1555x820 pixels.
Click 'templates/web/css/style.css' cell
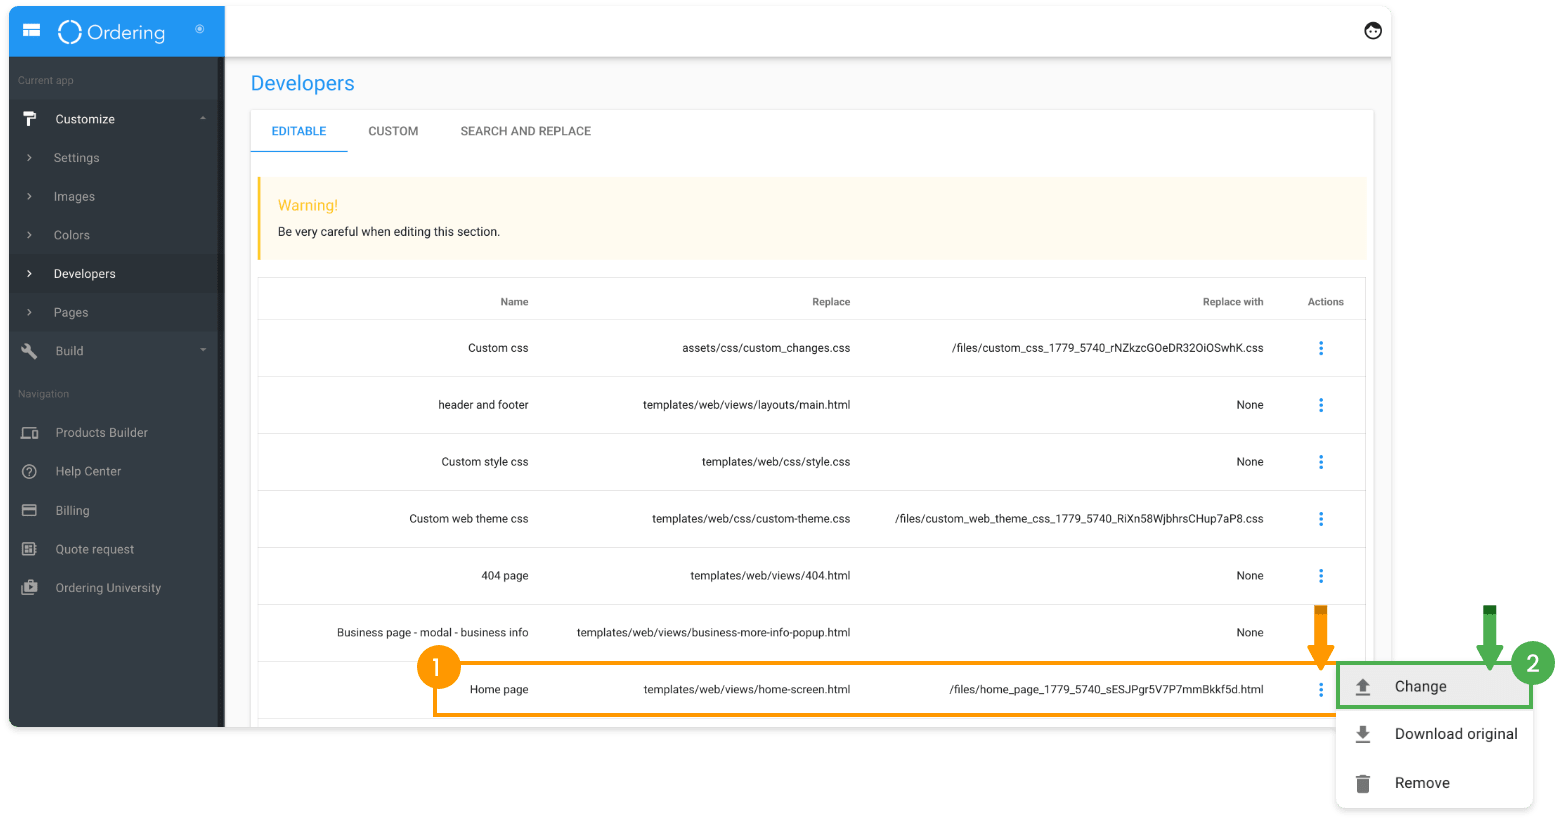pos(776,462)
